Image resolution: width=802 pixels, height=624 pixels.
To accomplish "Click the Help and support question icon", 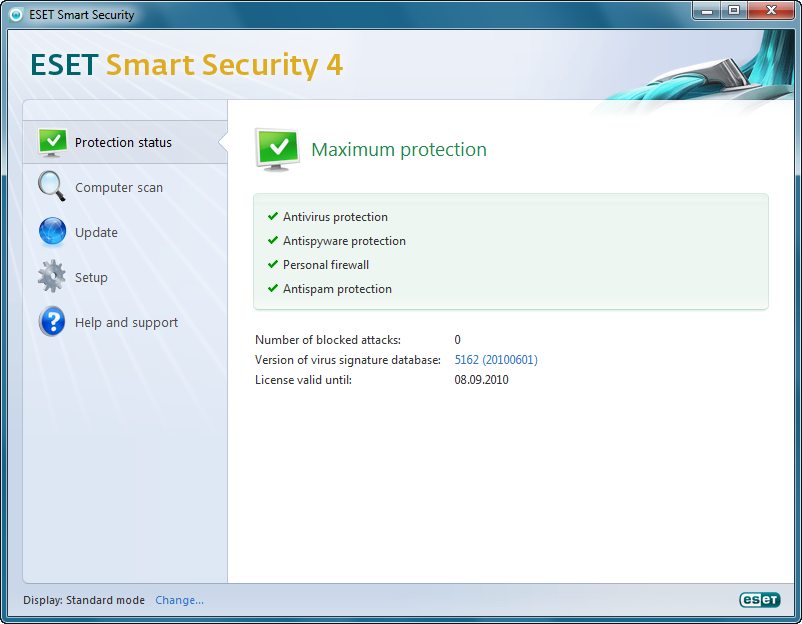I will coord(52,322).
